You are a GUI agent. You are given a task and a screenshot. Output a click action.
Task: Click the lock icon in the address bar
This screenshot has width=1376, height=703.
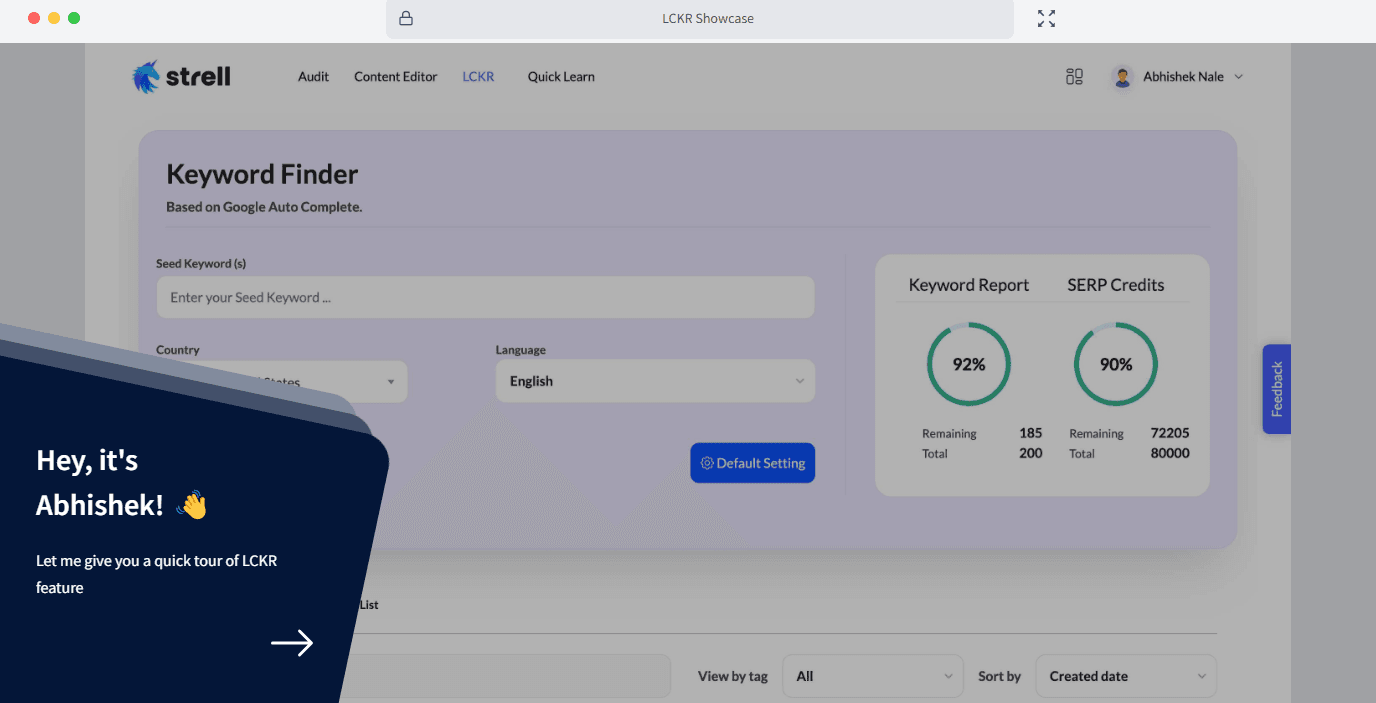click(405, 18)
